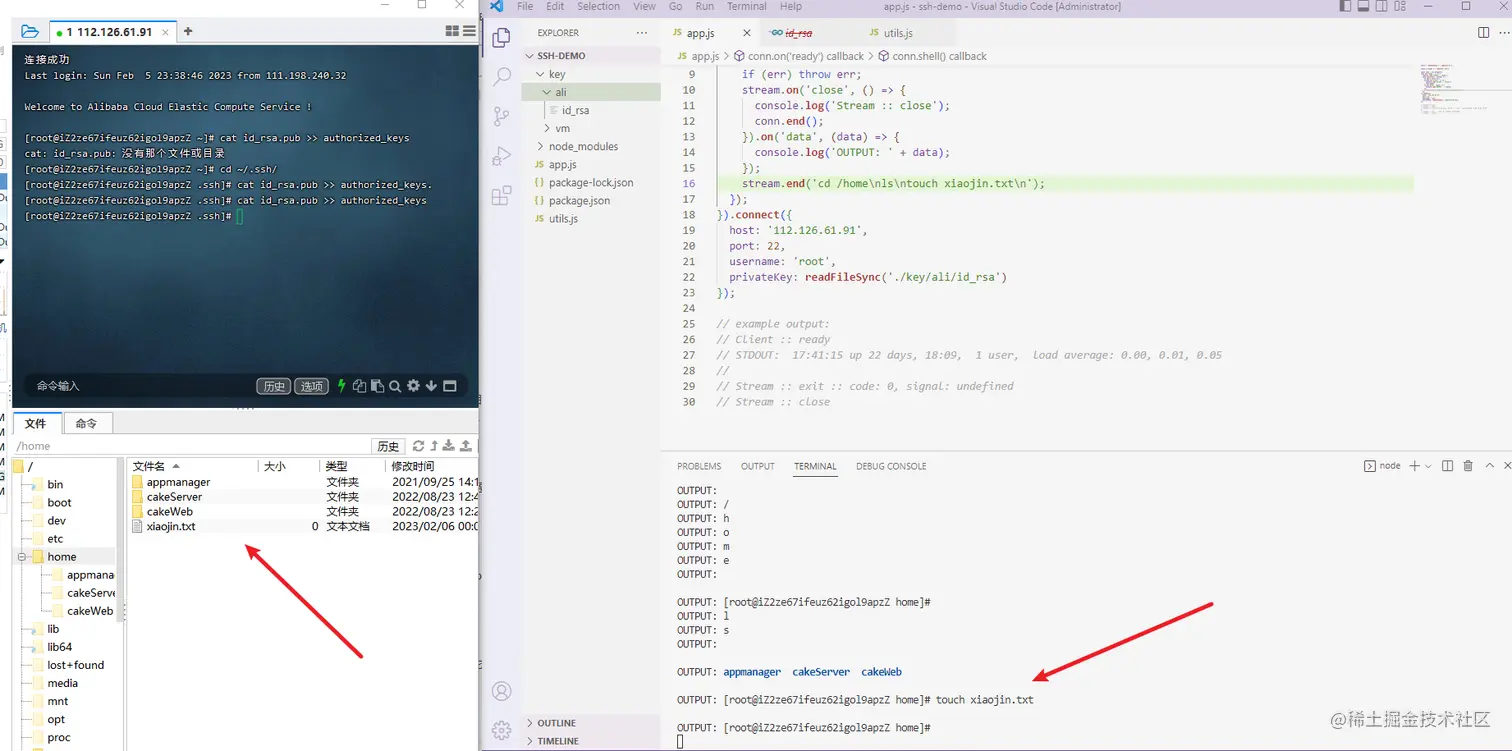Expand the vm folder in Explorer
This screenshot has height=751, width=1512.
tap(547, 128)
